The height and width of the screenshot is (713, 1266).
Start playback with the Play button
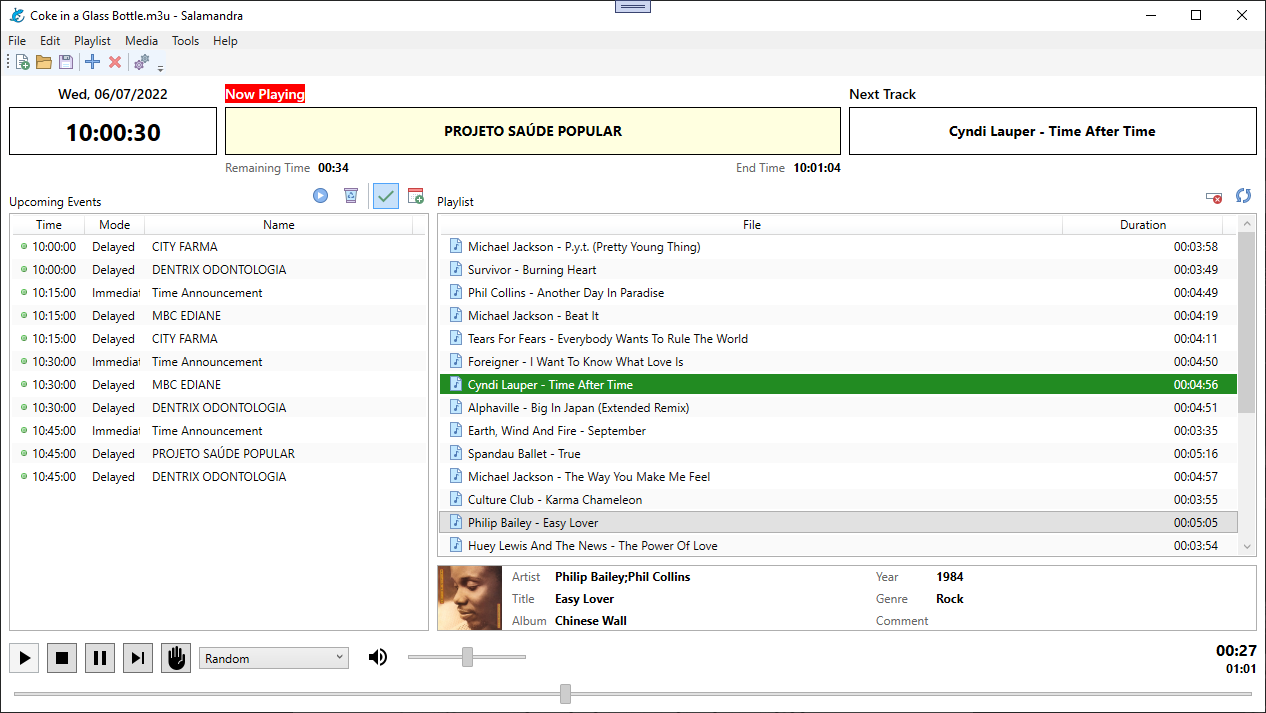pyautogui.click(x=24, y=658)
